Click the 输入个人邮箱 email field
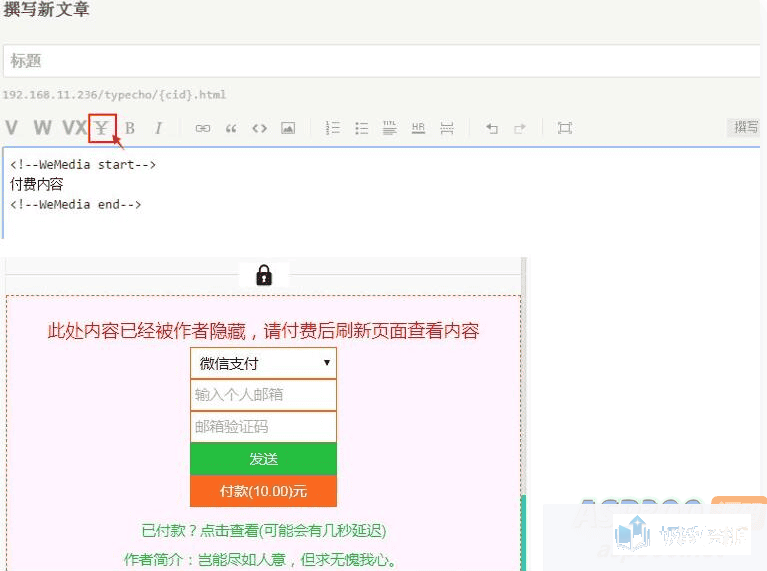Image resolution: width=767 pixels, height=571 pixels. click(263, 394)
